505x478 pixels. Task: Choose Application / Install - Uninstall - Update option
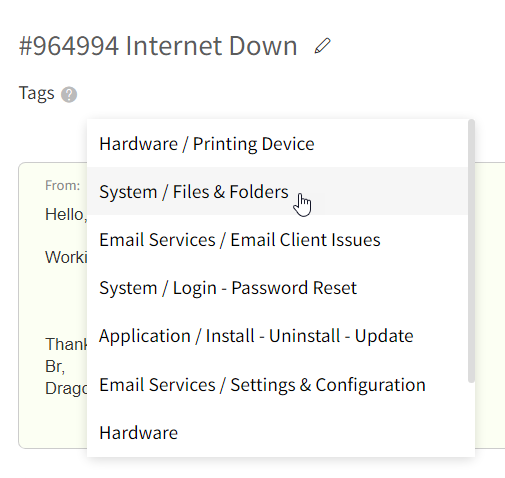(x=277, y=335)
